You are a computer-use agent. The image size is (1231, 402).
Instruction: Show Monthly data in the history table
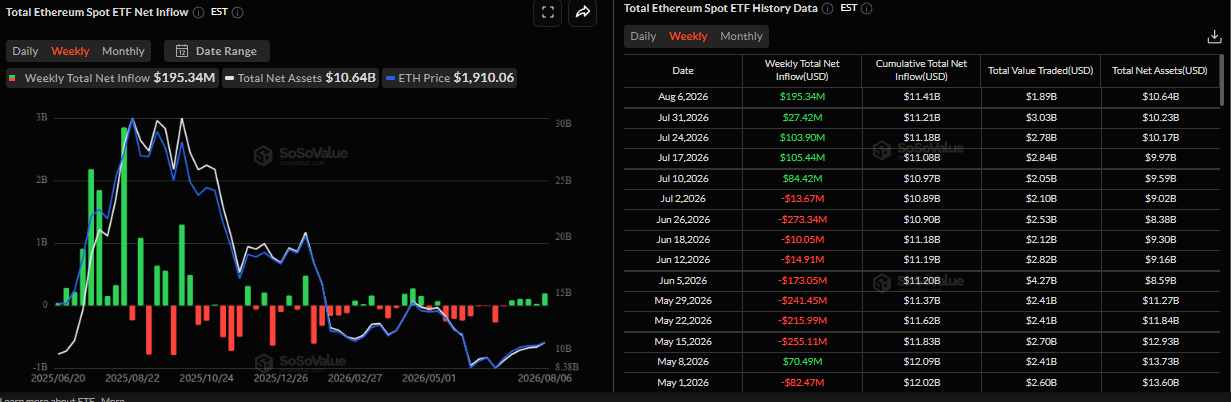(741, 36)
